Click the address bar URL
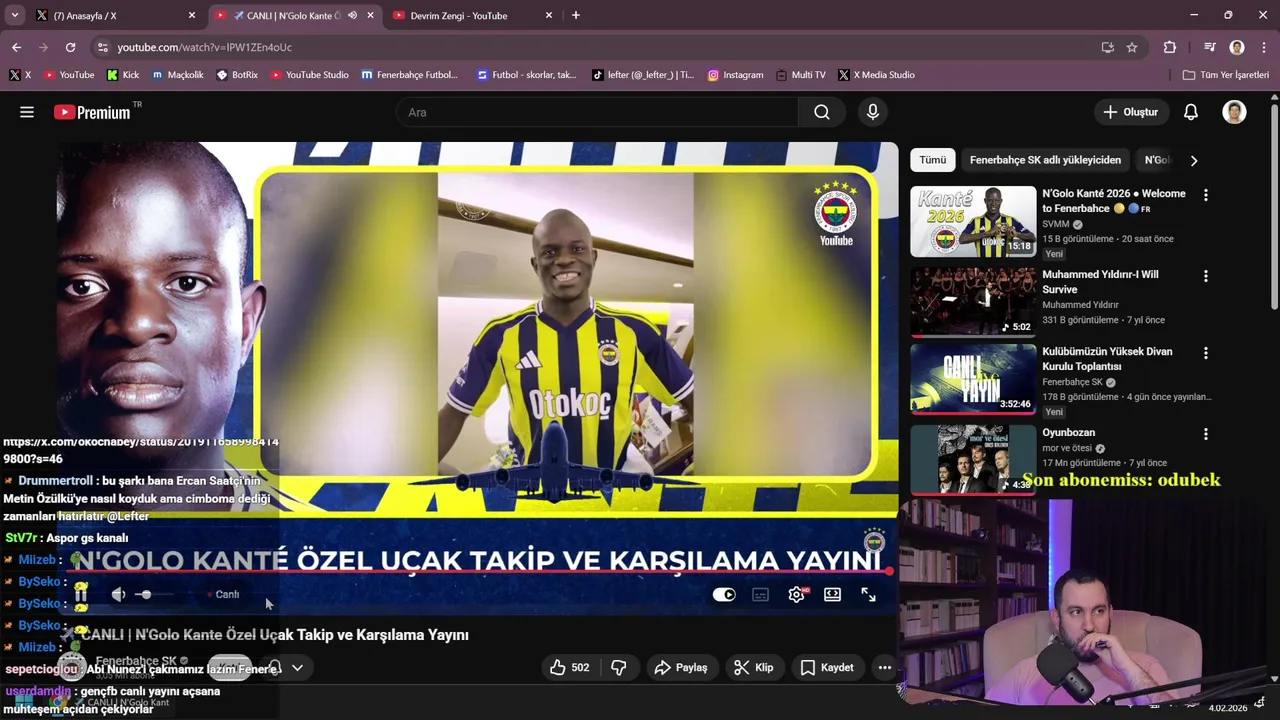Image resolution: width=1280 pixels, height=720 pixels. click(x=204, y=47)
